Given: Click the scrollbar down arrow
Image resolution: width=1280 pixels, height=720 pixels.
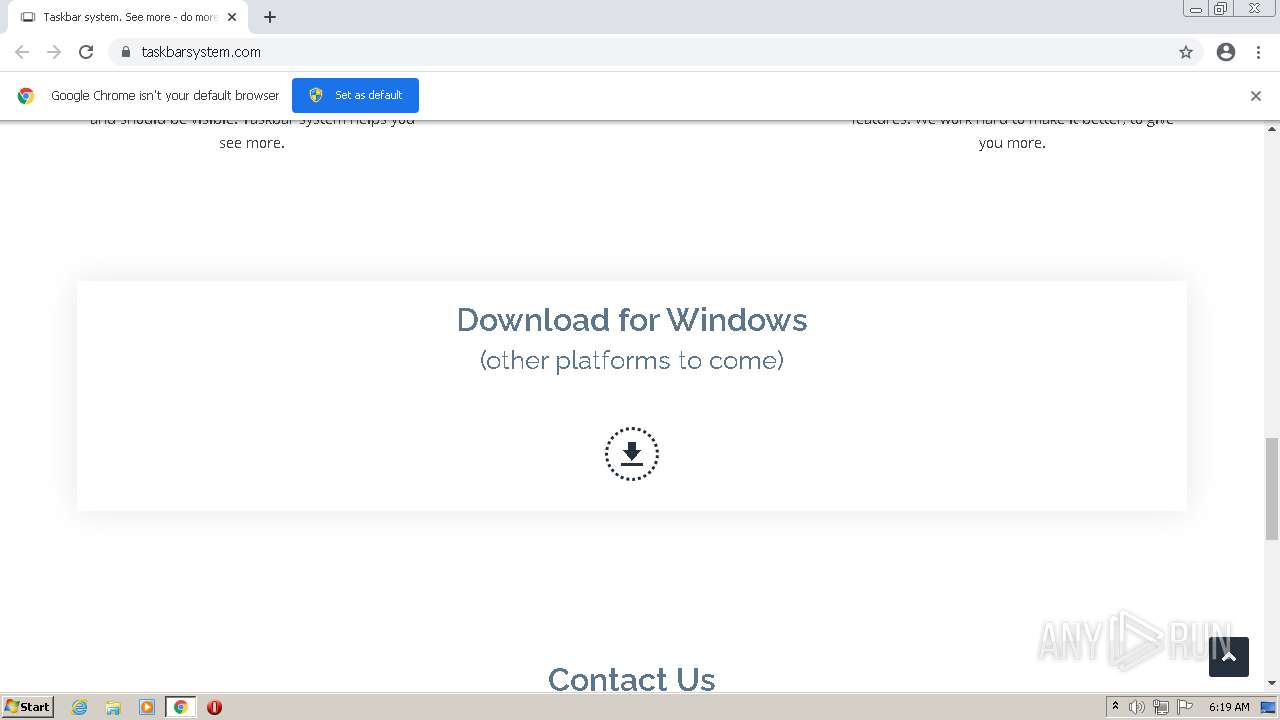Looking at the screenshot, I should tap(1272, 683).
